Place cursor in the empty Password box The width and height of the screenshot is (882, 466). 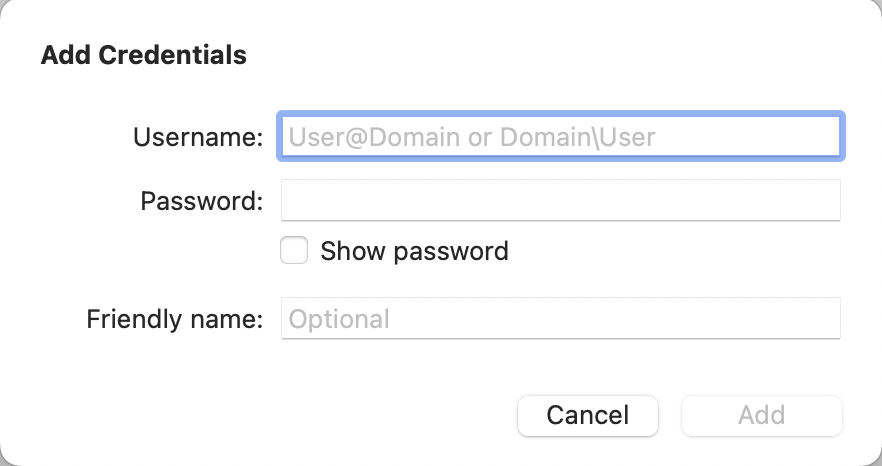pos(561,200)
